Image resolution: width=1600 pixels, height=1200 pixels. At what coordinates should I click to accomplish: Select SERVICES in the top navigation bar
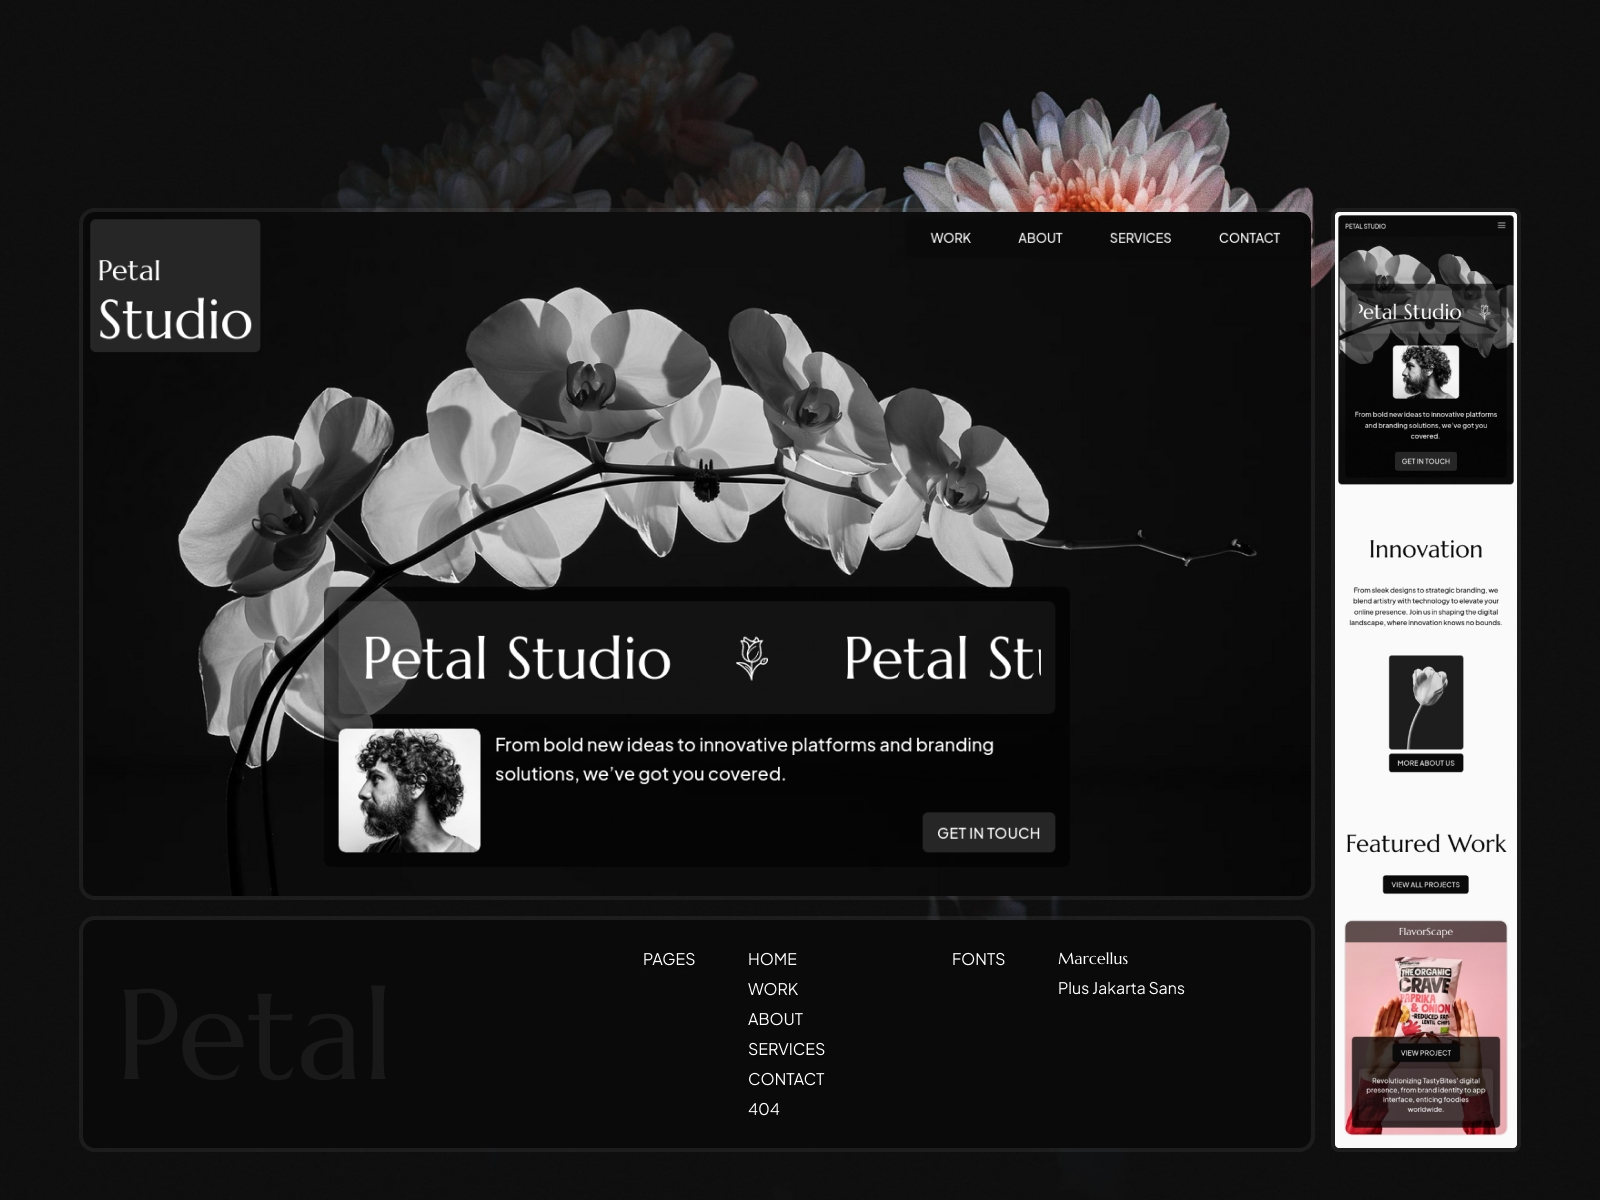click(1140, 238)
